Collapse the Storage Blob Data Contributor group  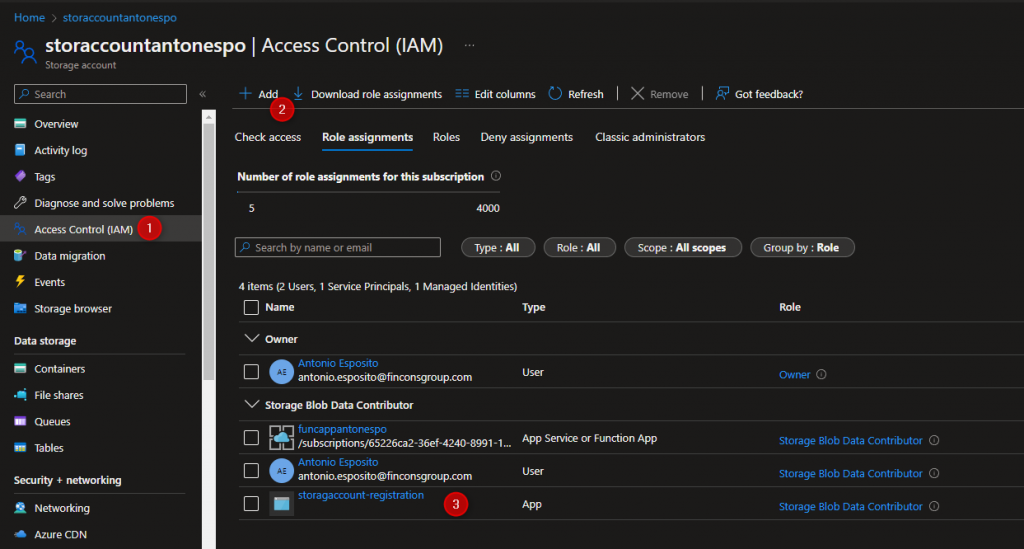click(x=251, y=405)
